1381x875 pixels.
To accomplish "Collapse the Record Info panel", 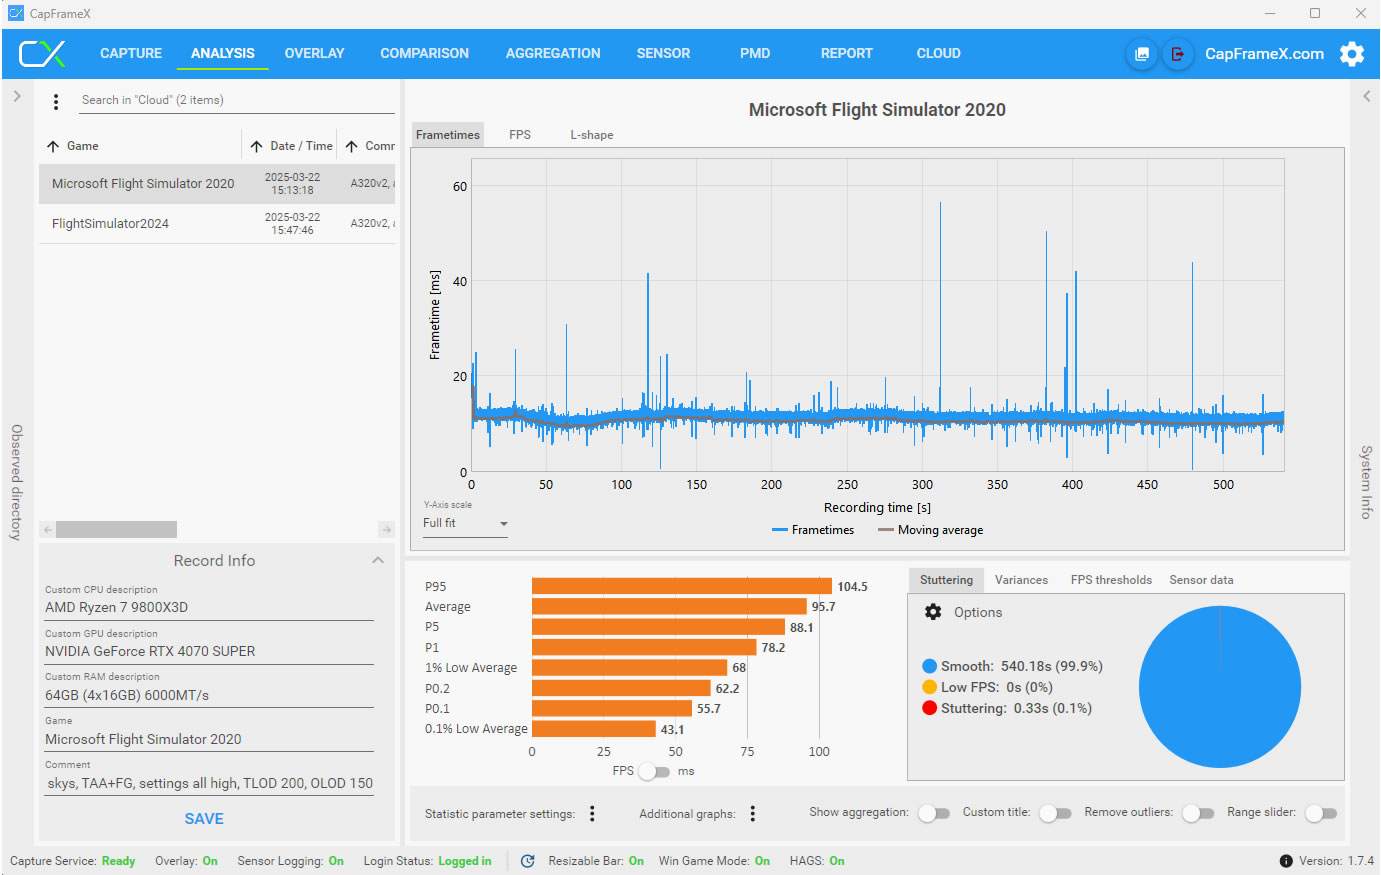I will click(x=378, y=560).
